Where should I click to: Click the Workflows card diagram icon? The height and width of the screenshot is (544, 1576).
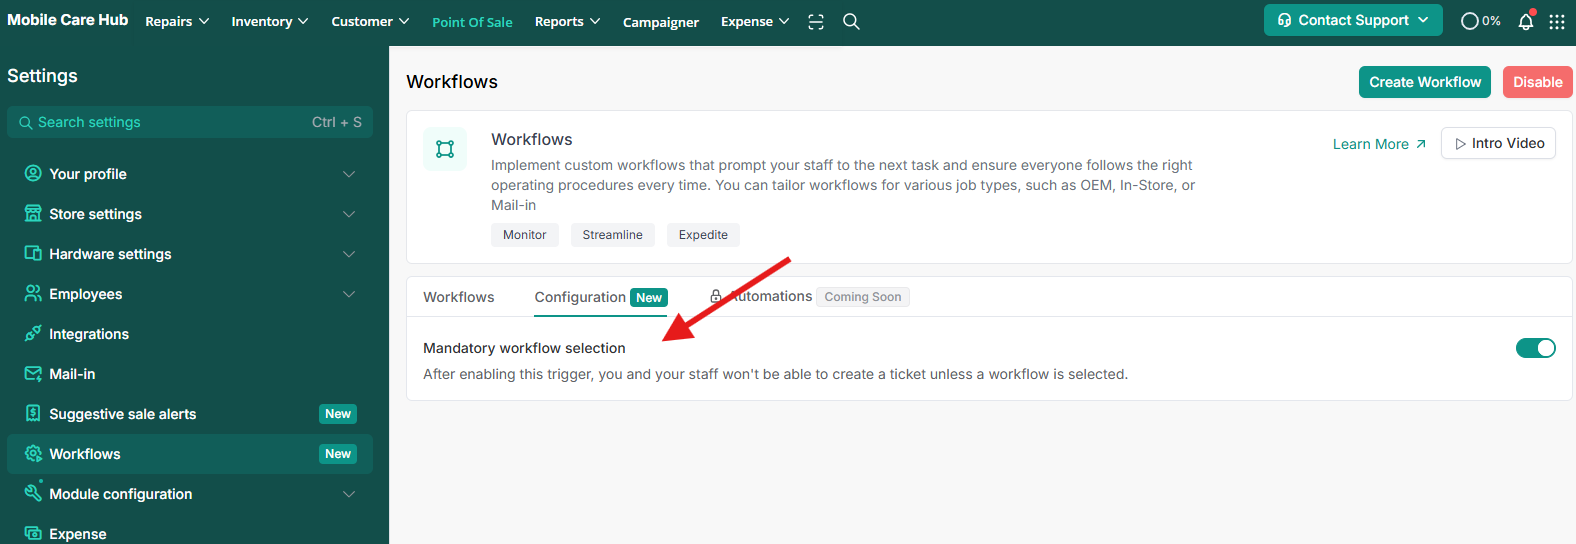(445, 149)
